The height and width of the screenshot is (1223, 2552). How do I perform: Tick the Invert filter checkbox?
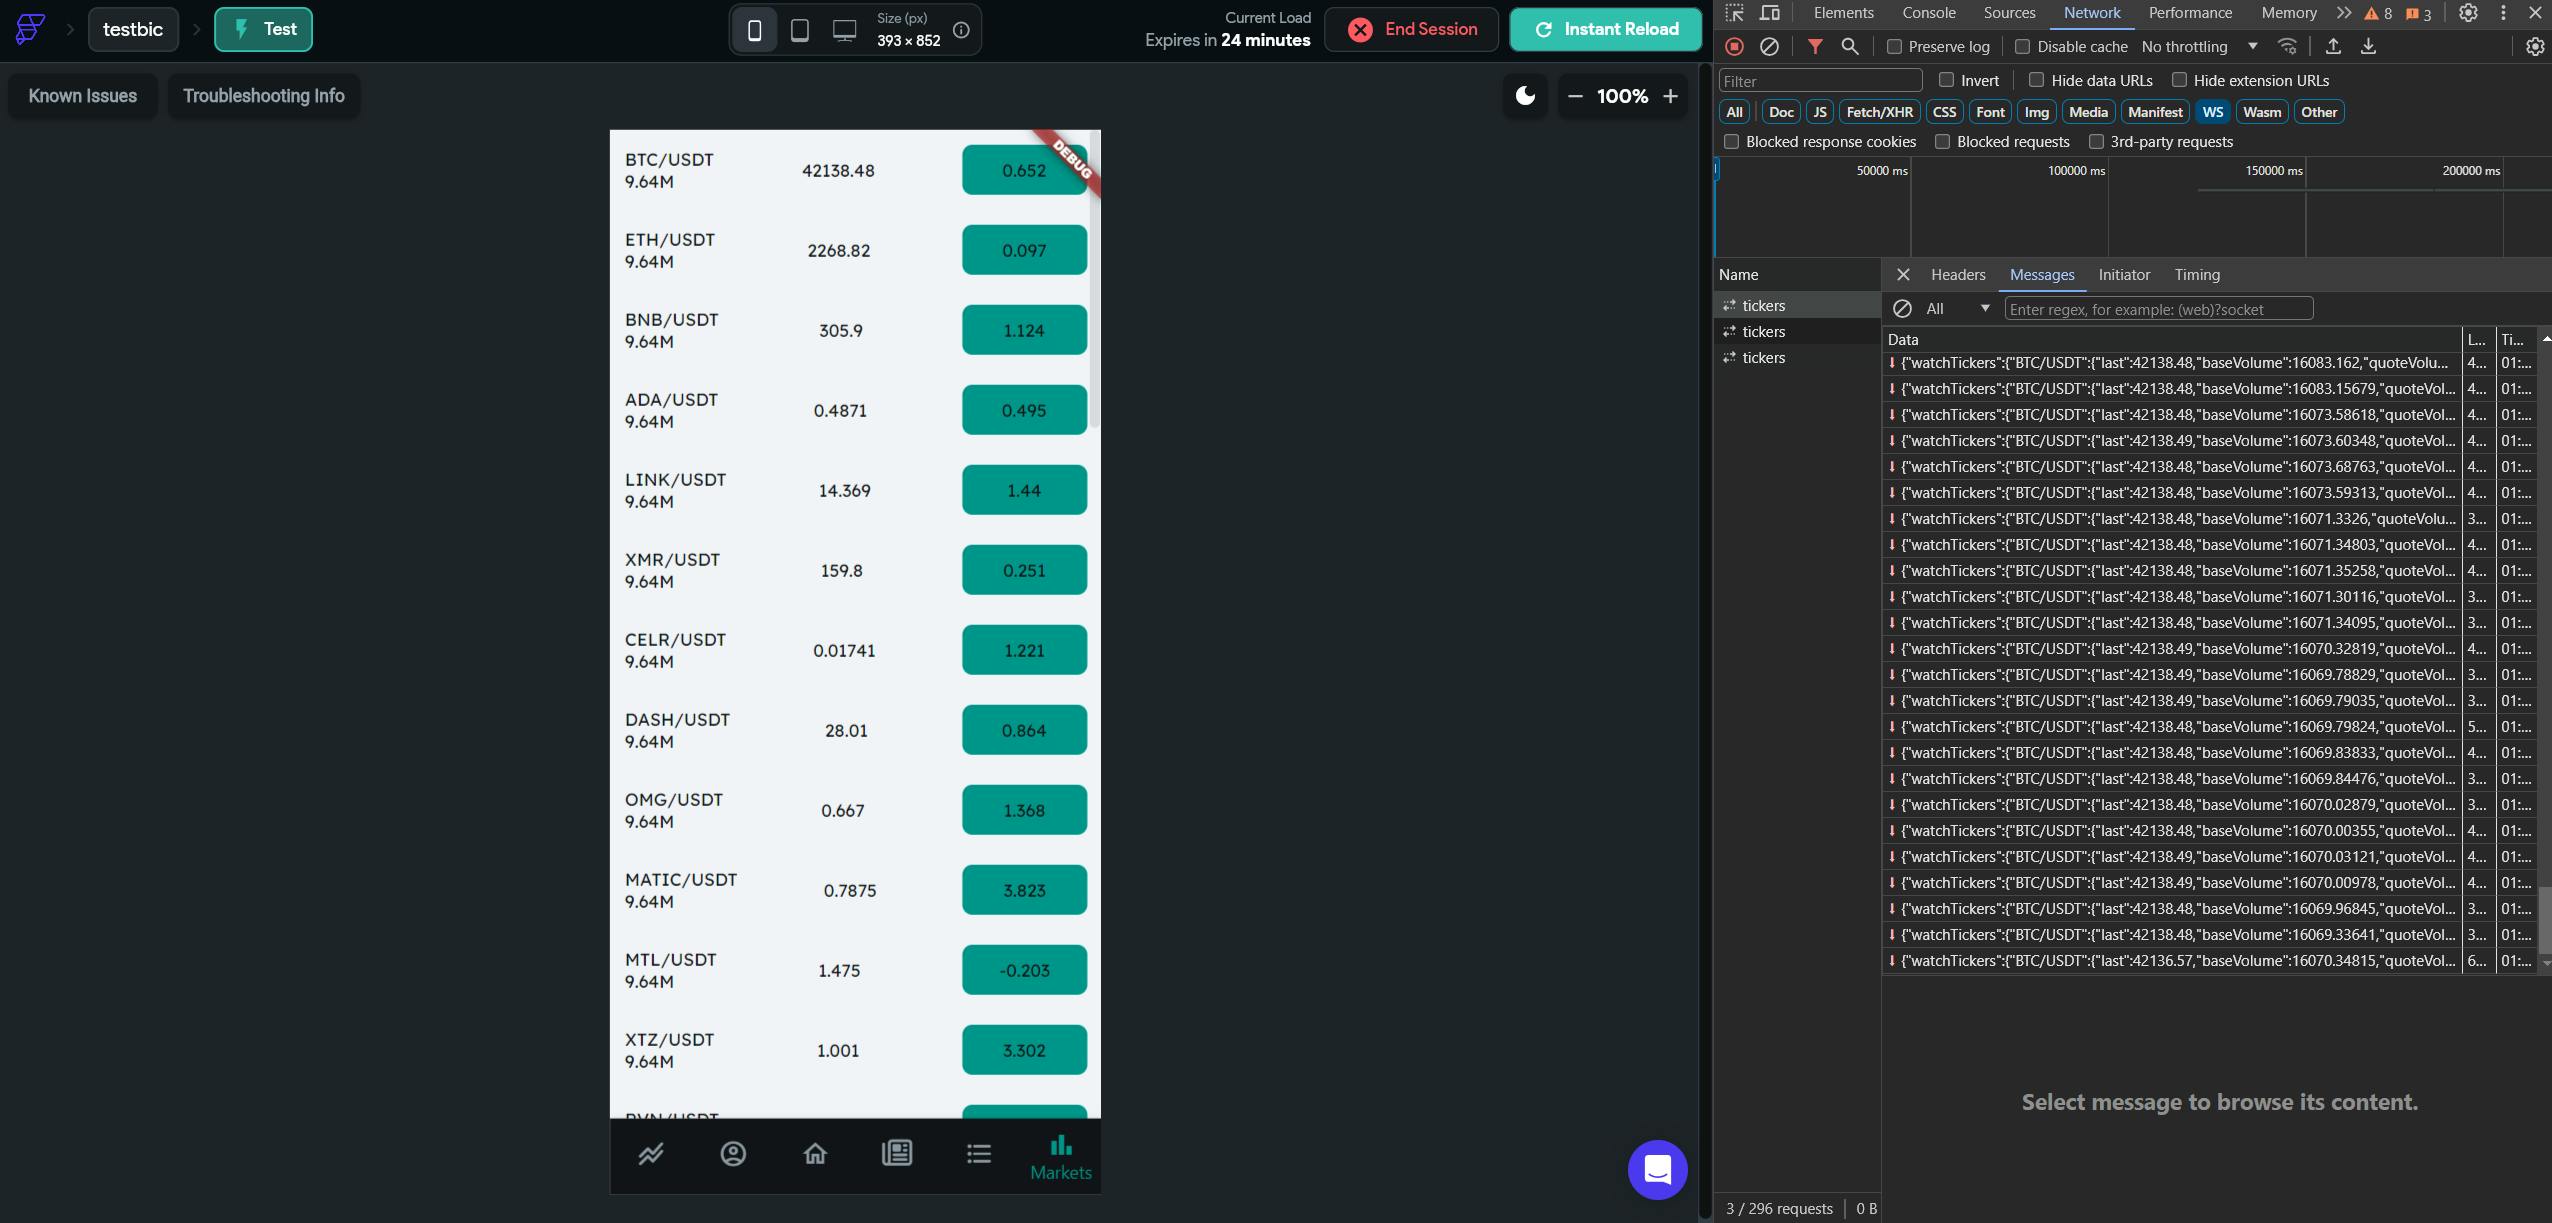pos(1946,80)
